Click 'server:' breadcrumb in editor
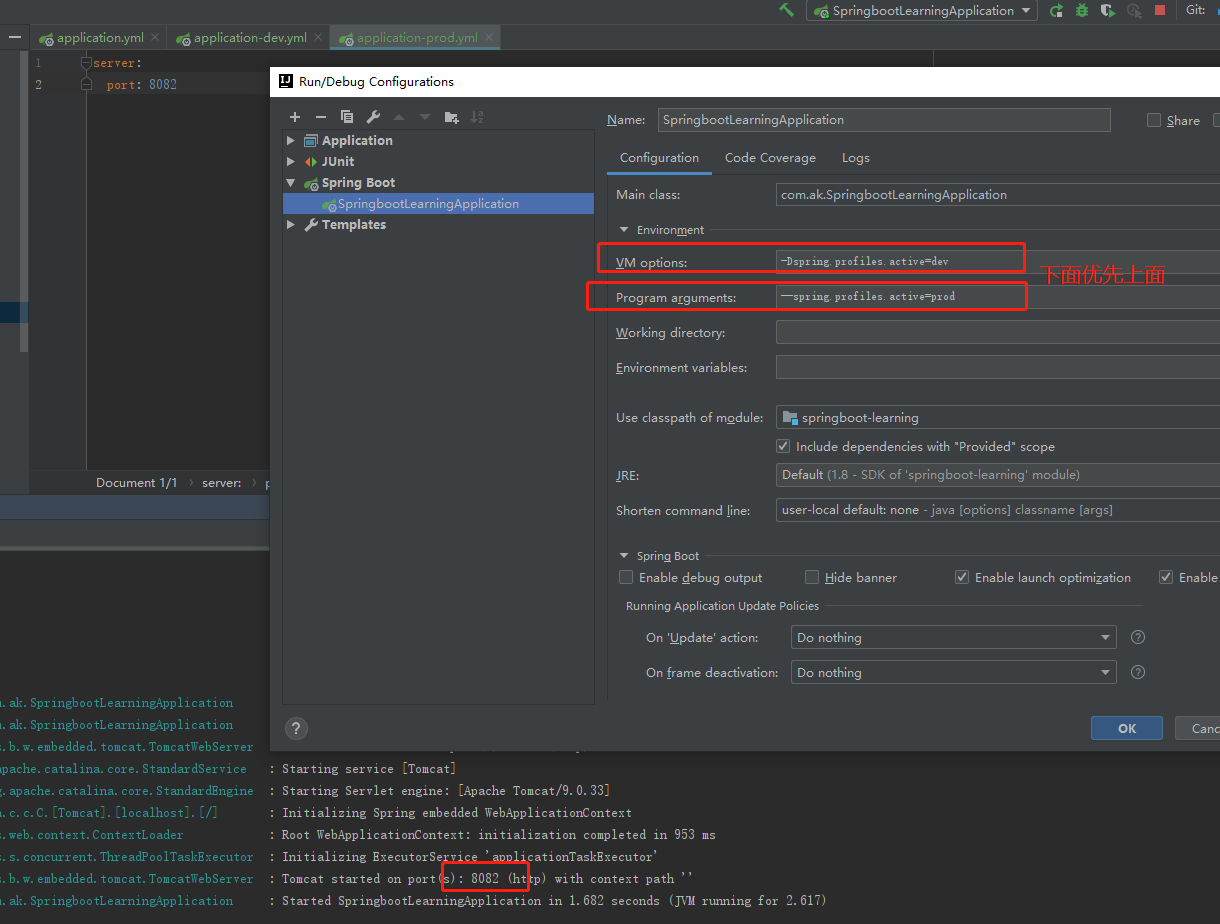 (x=221, y=482)
